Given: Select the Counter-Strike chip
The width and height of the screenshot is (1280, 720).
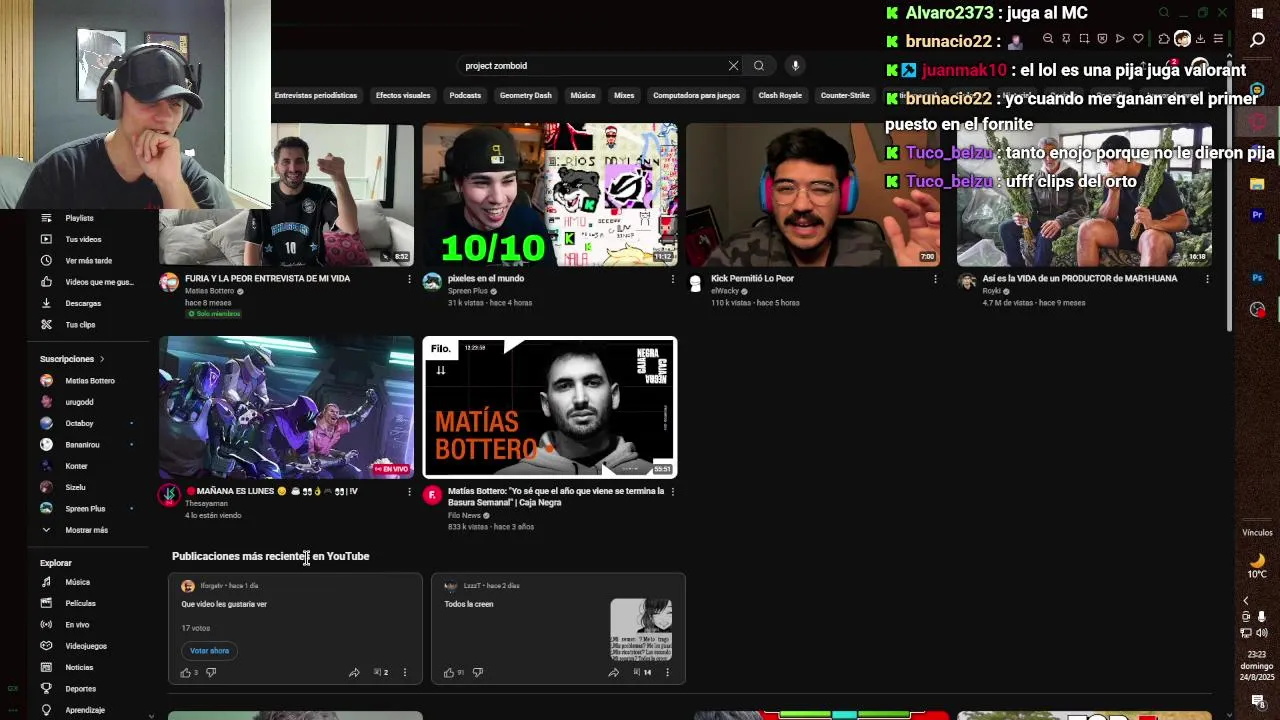Looking at the screenshot, I should 845,96.
